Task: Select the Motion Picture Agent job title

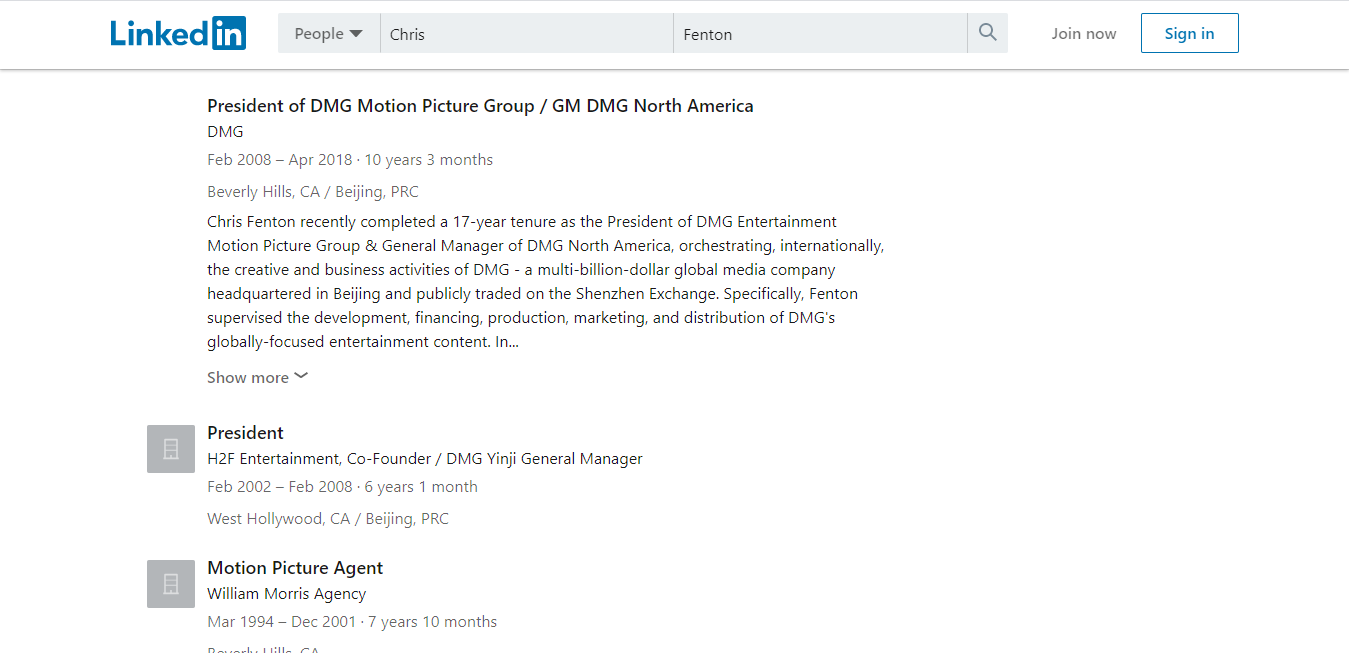Action: (295, 568)
